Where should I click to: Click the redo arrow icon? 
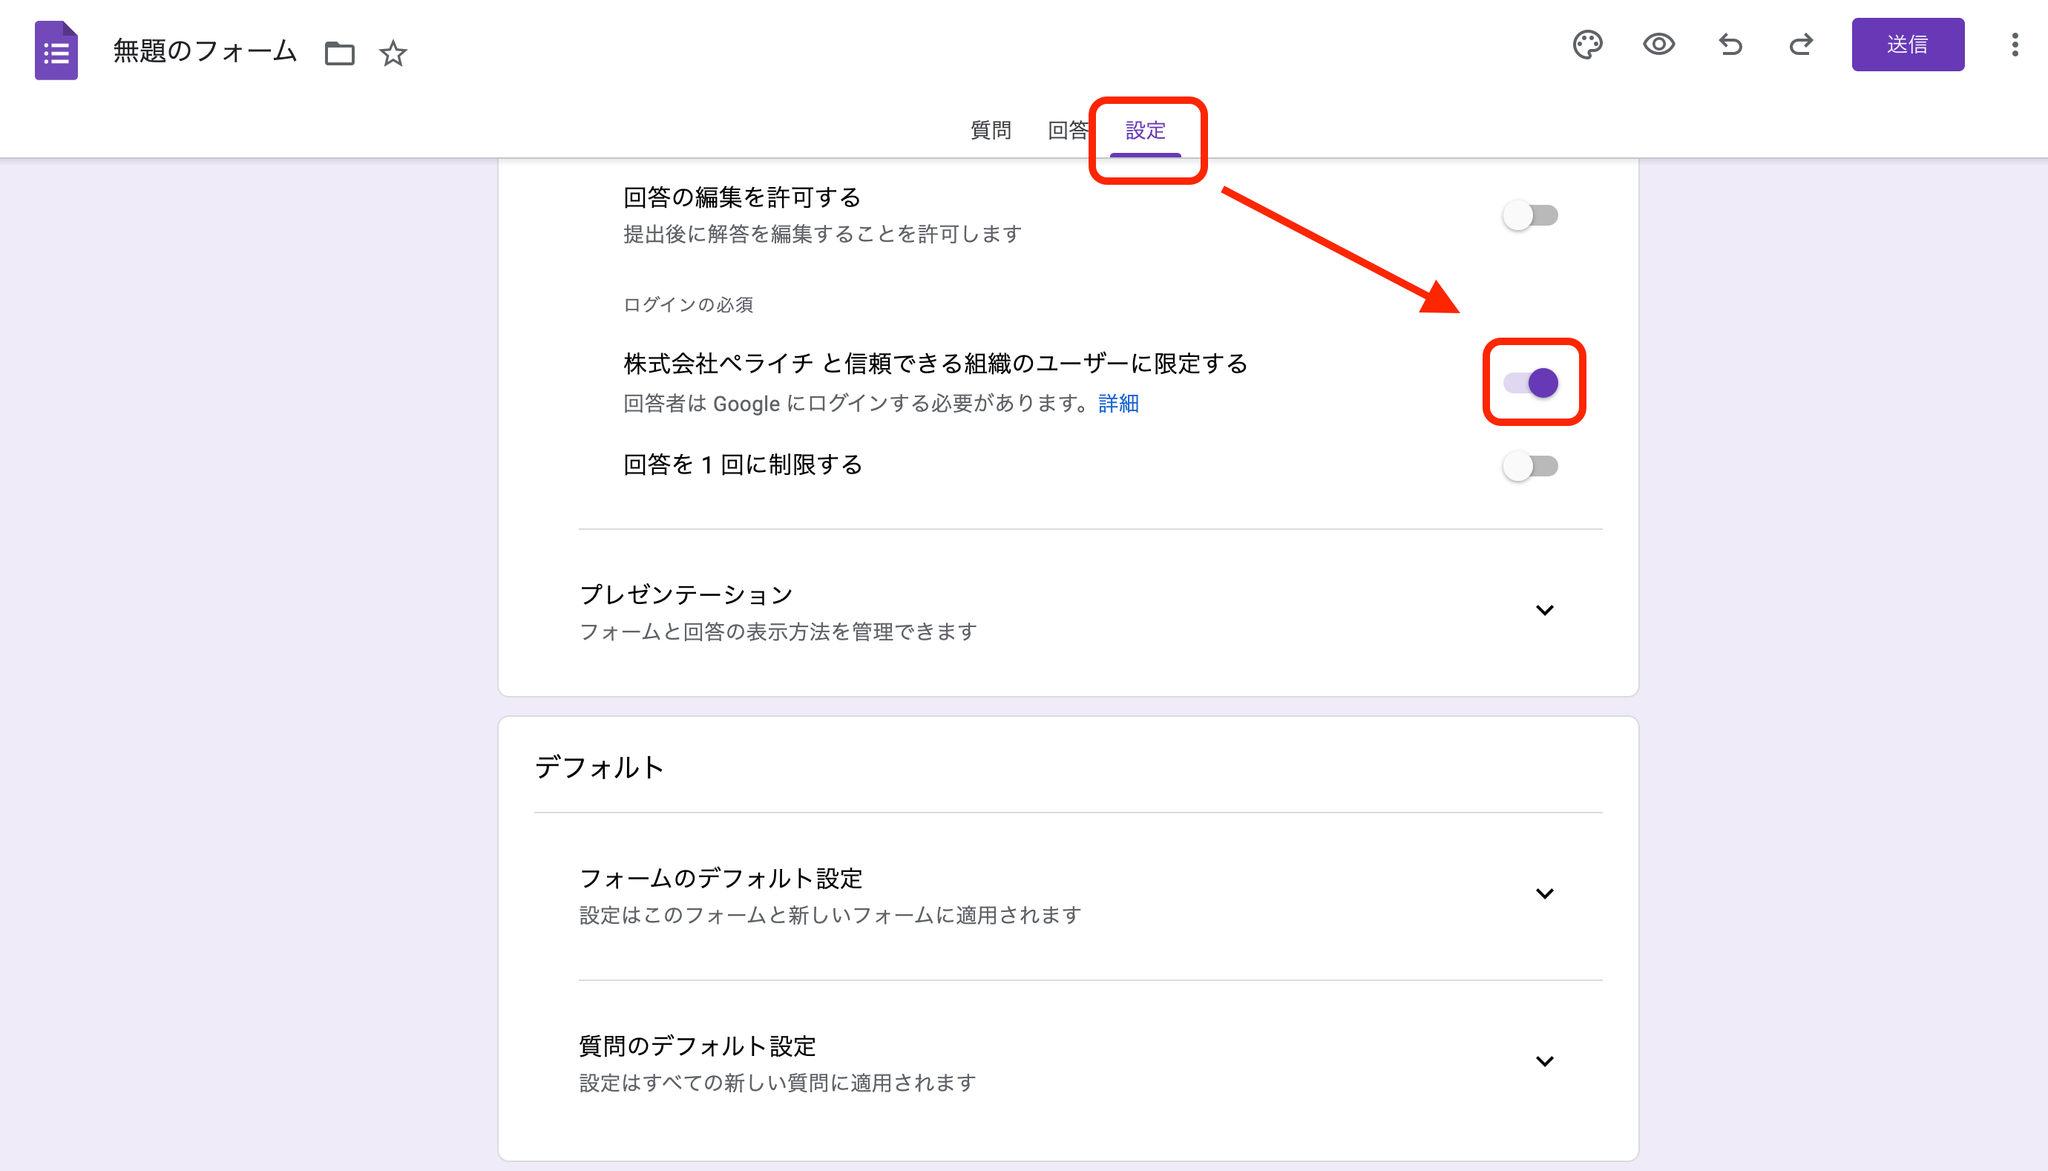click(1801, 45)
